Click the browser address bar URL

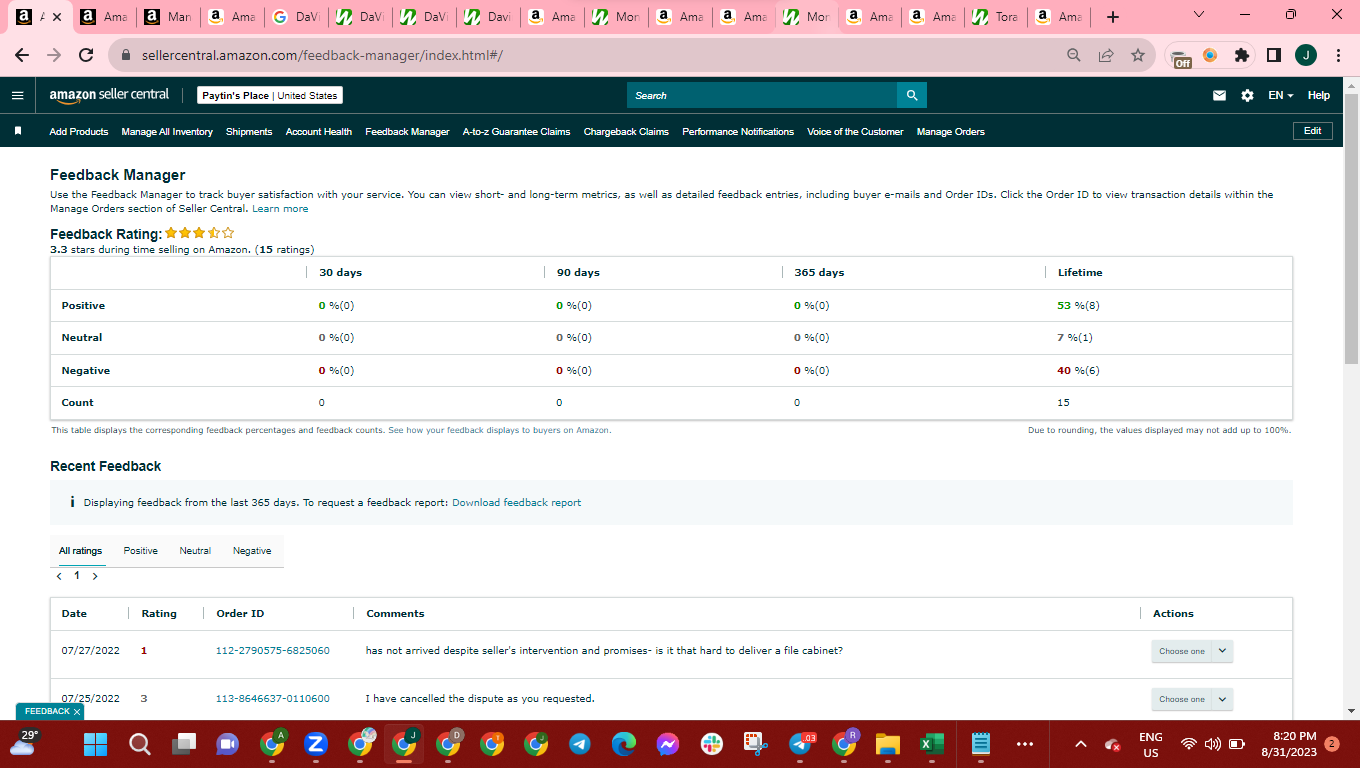pyautogui.click(x=322, y=55)
